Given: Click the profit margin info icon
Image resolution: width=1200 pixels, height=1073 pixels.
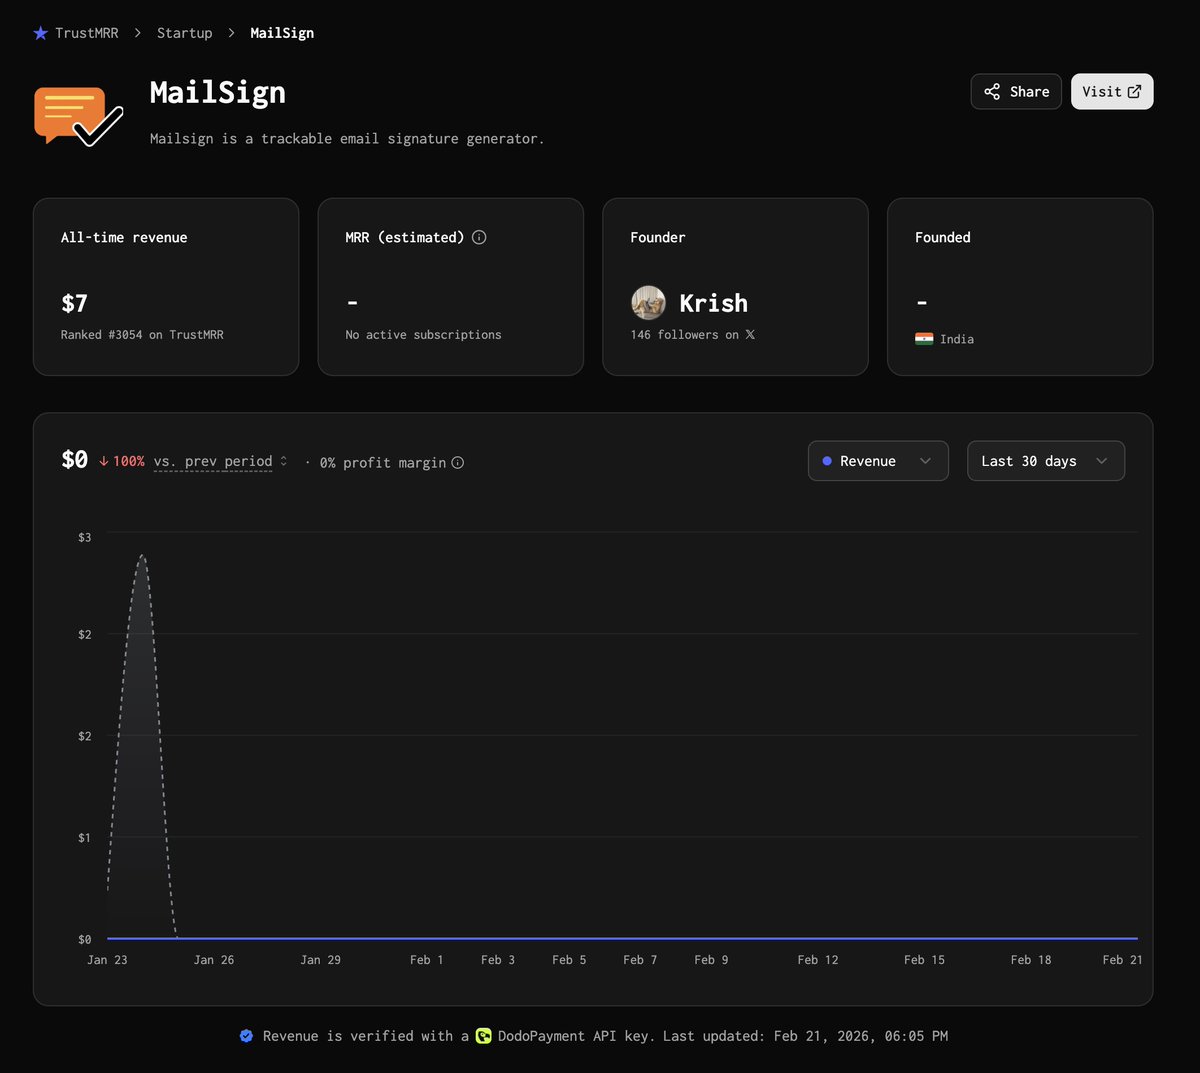Looking at the screenshot, I should (457, 462).
